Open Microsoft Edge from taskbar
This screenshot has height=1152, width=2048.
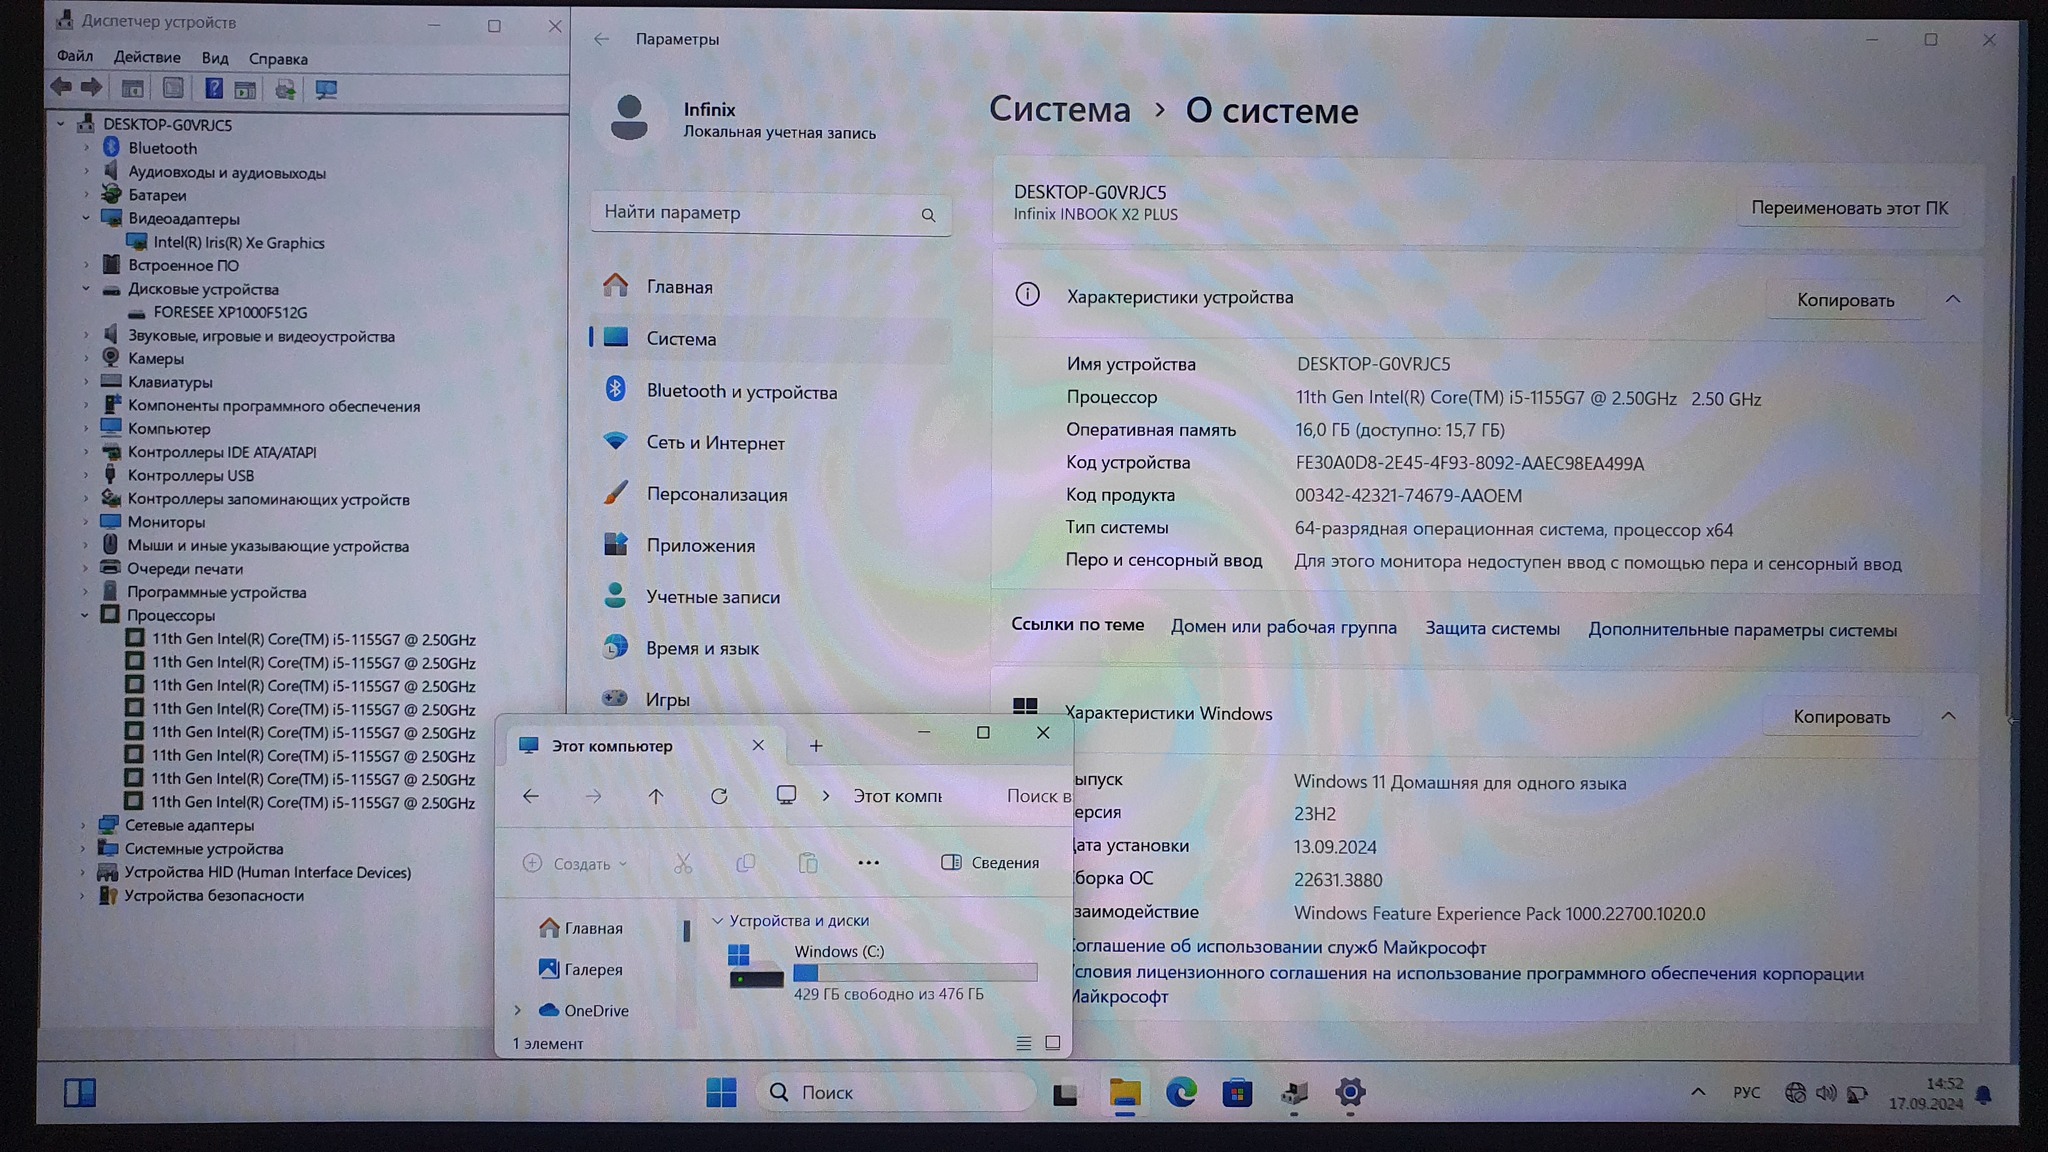pos(1181,1093)
